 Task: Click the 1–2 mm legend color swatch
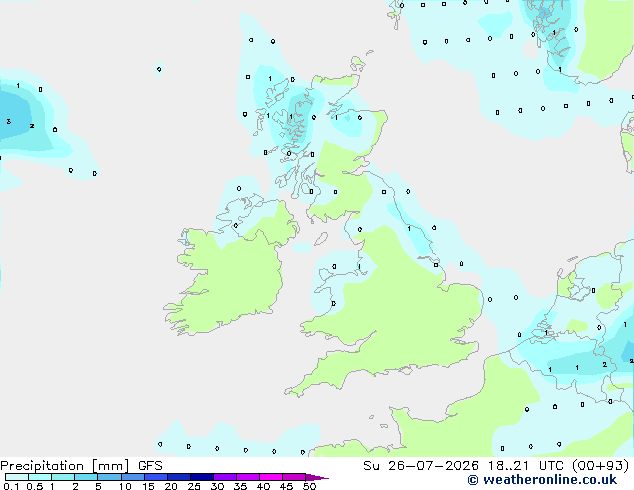pyautogui.click(x=63, y=477)
